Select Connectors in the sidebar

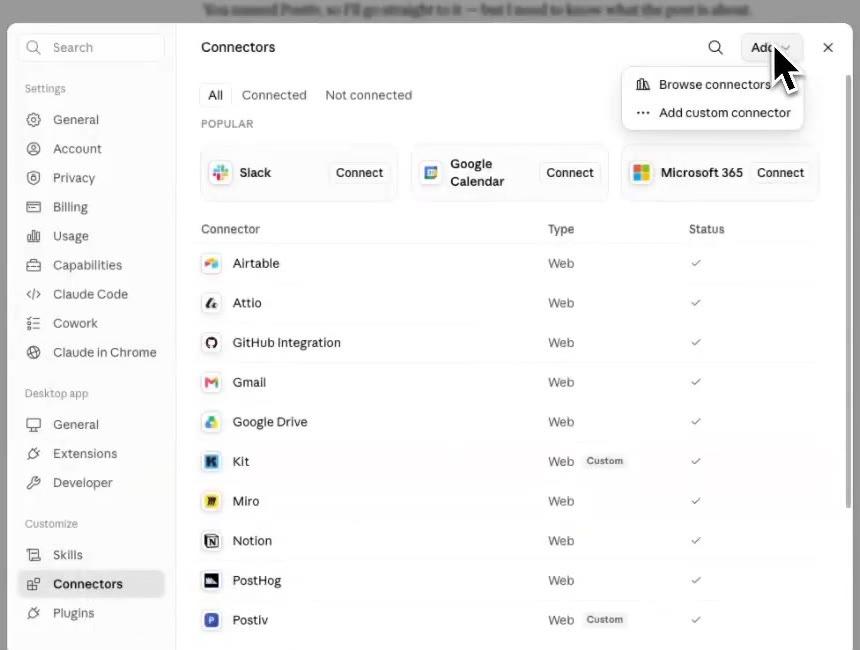[x=92, y=584]
